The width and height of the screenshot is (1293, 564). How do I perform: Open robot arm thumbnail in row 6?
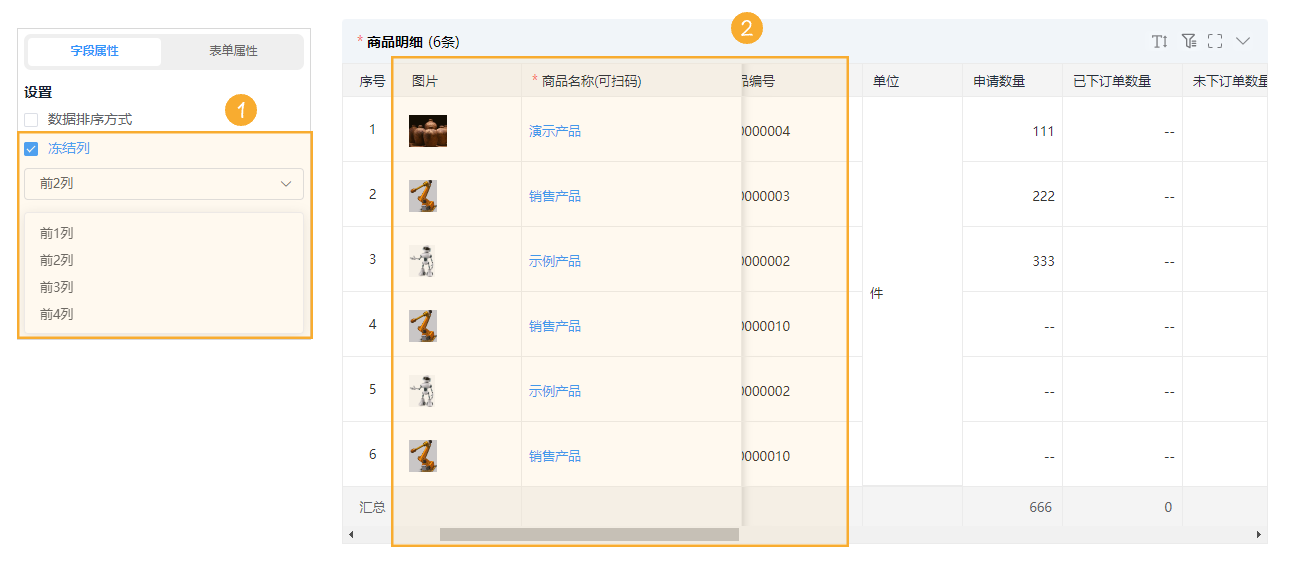[423, 456]
